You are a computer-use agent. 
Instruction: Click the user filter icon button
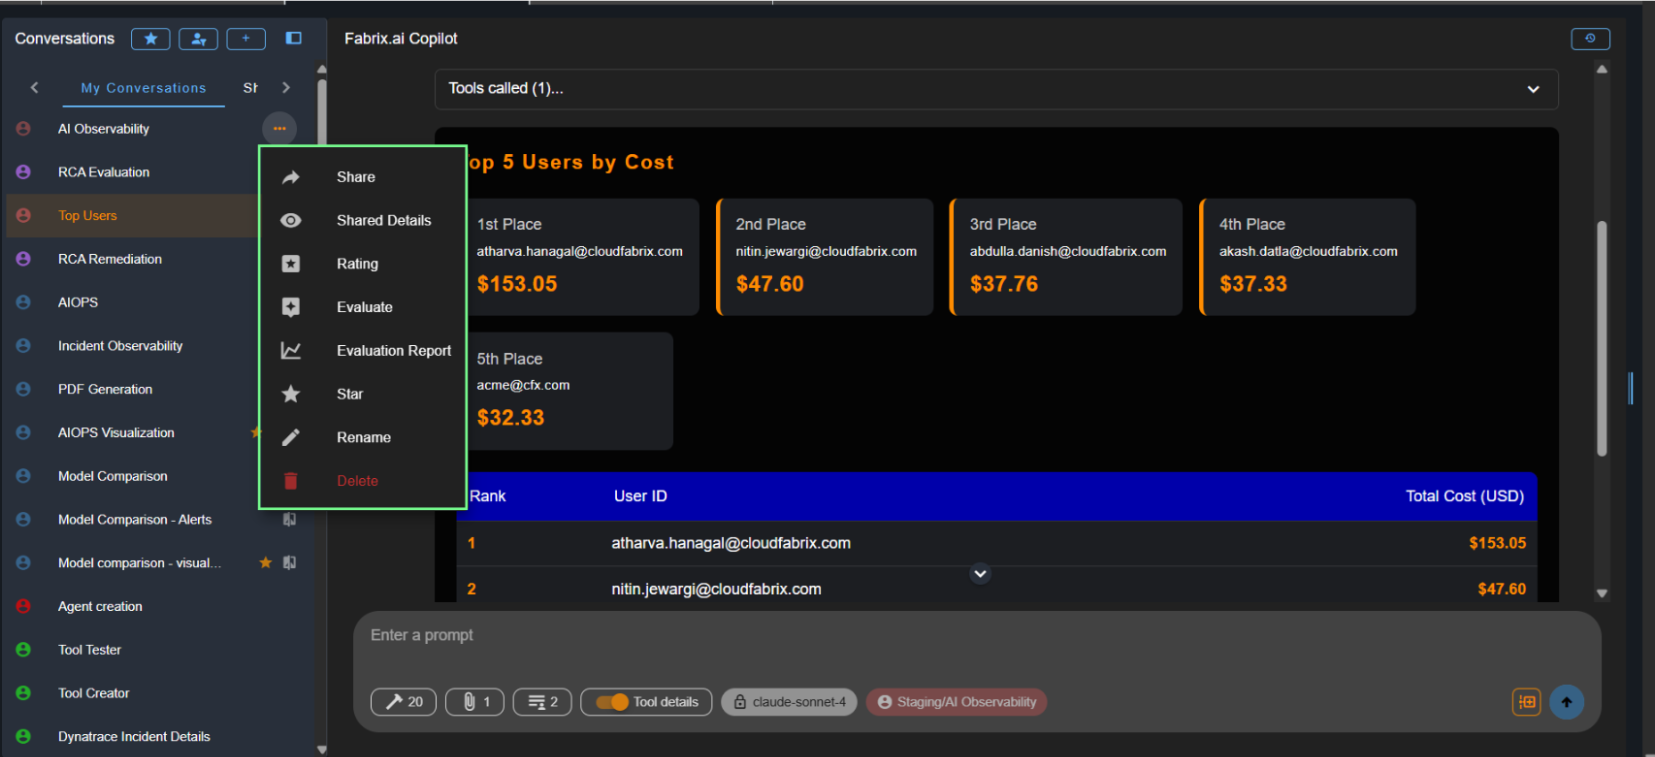coord(198,39)
